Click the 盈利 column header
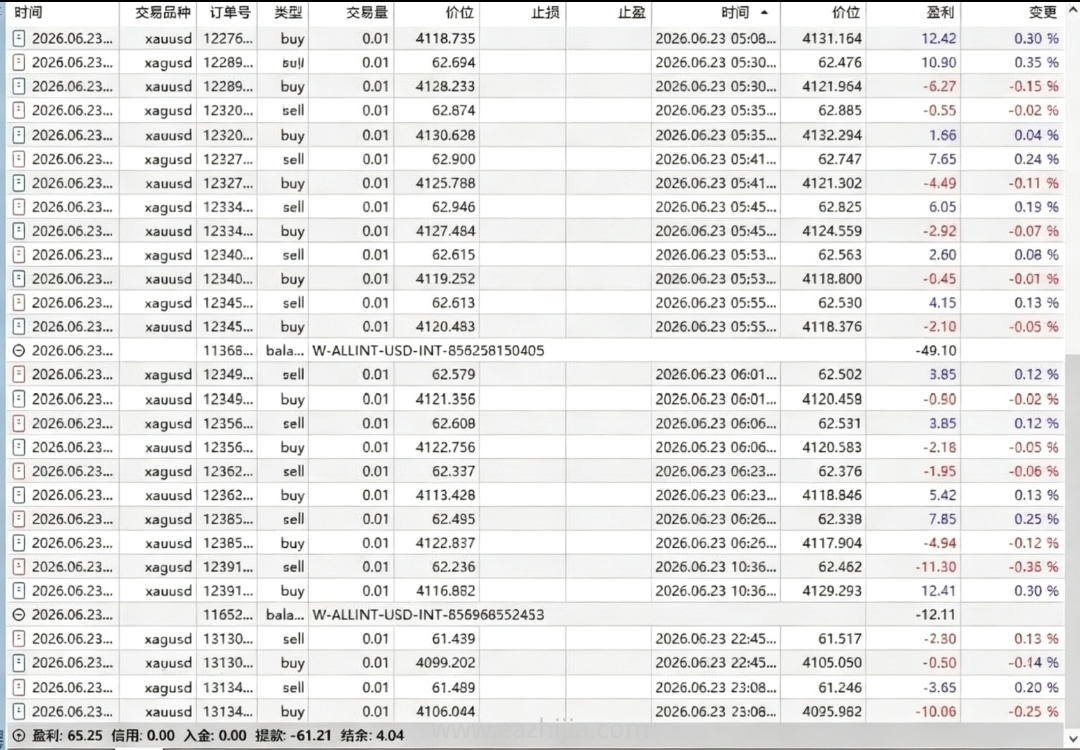The height and width of the screenshot is (750, 1080). 939,12
